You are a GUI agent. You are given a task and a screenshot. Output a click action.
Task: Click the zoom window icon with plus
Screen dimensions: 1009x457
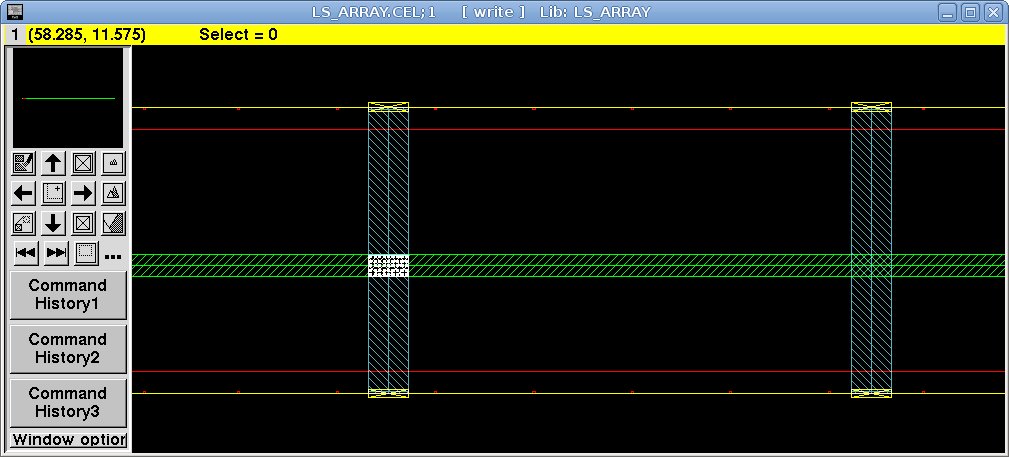54,193
